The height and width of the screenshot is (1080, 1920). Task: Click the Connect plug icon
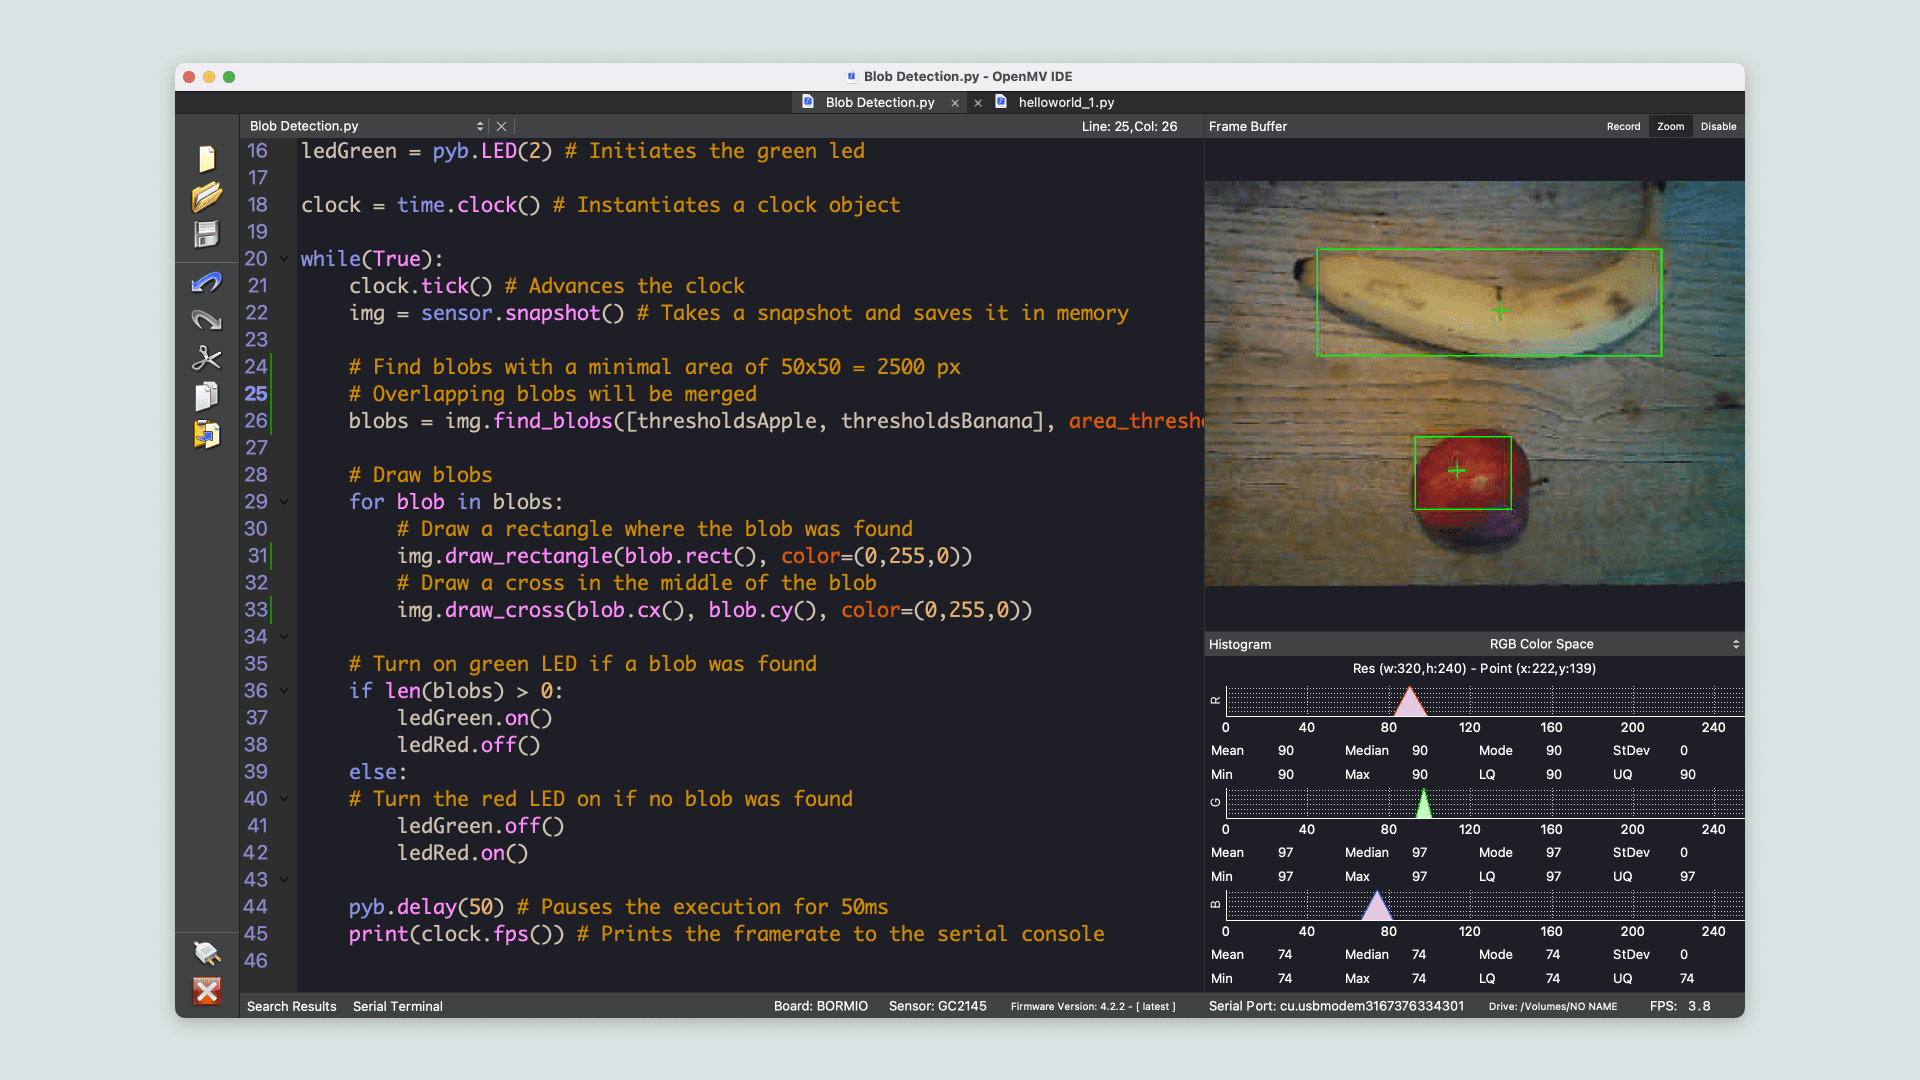coord(207,953)
